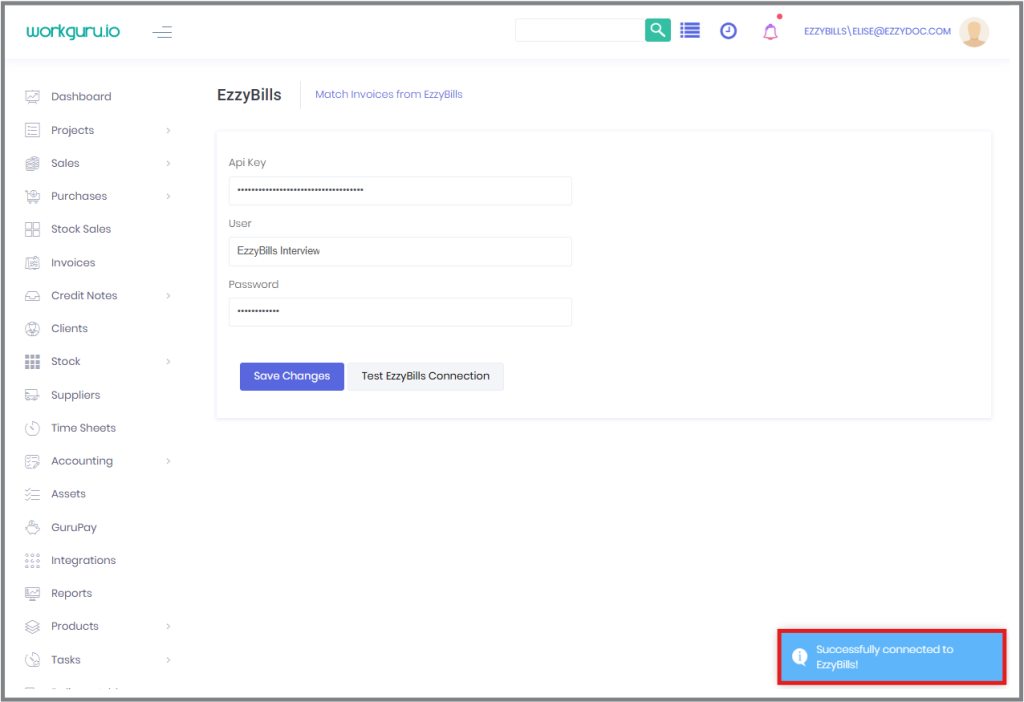The image size is (1024, 702).
Task: Click the Sales sidebar icon
Action: click(x=32, y=163)
